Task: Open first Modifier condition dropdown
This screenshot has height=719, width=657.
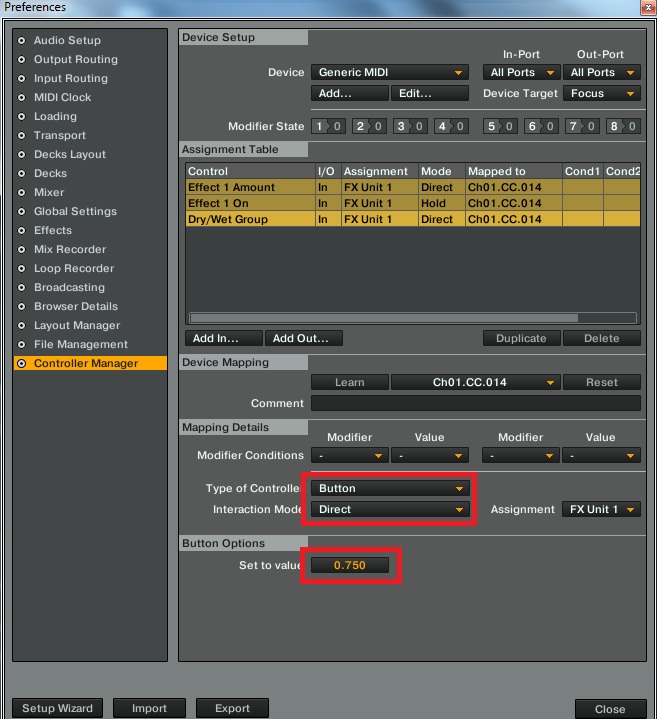Action: [x=350, y=456]
